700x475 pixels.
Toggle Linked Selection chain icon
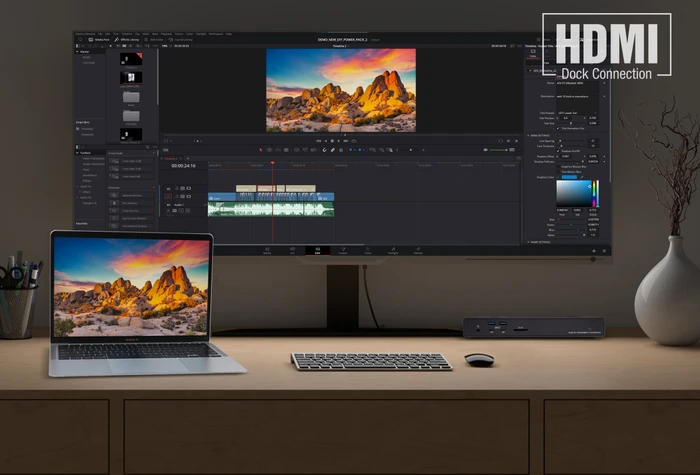pos(333,150)
